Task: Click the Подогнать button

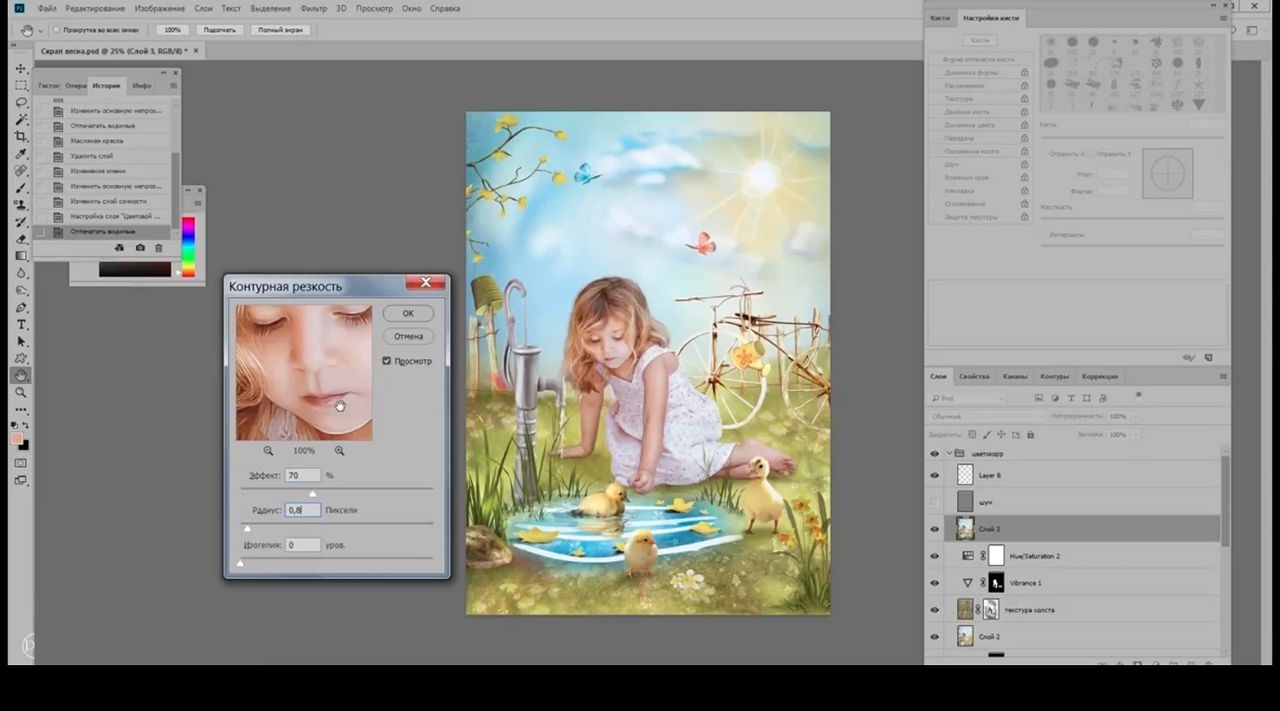Action: point(218,30)
